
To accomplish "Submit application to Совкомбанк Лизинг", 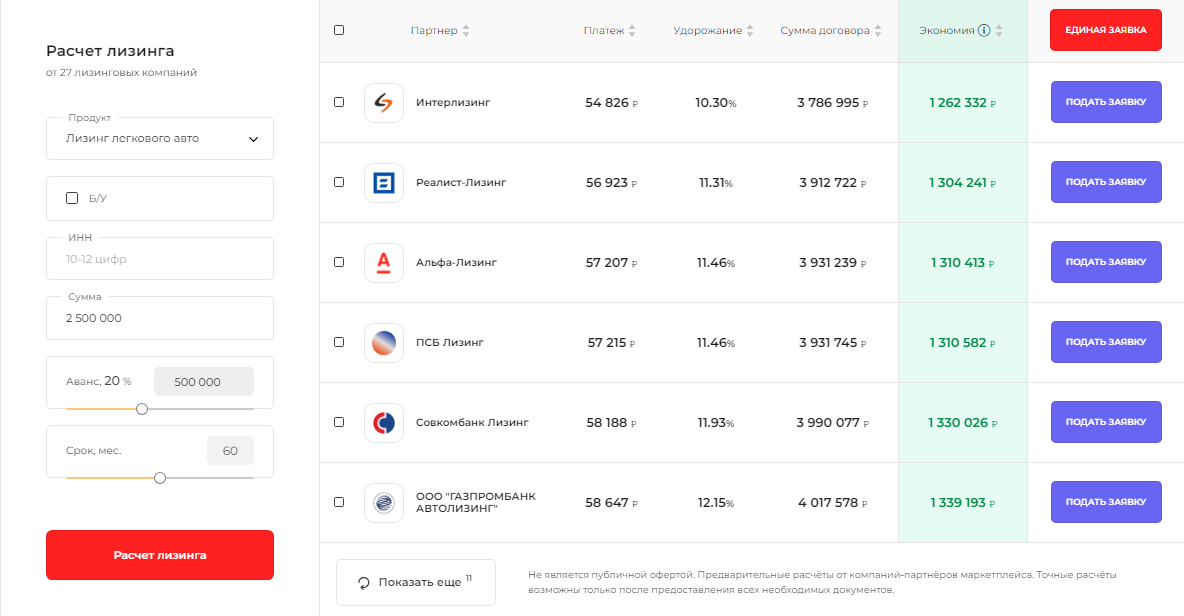I will click(x=1105, y=422).
